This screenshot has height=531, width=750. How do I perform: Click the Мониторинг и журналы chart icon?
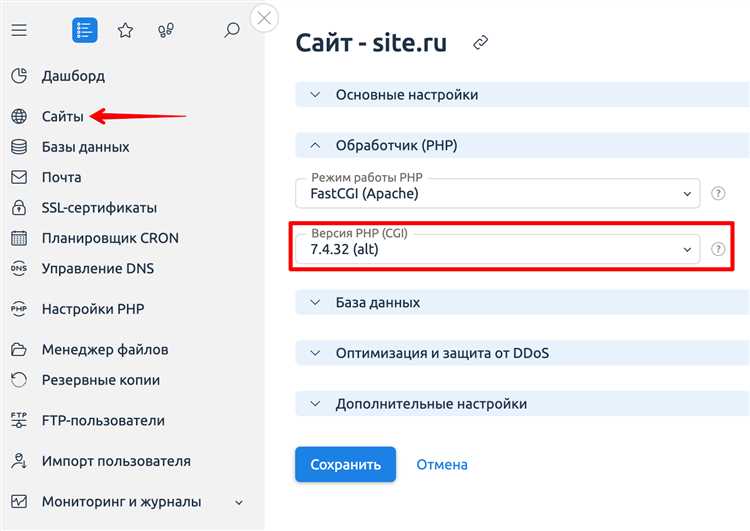click(x=19, y=501)
